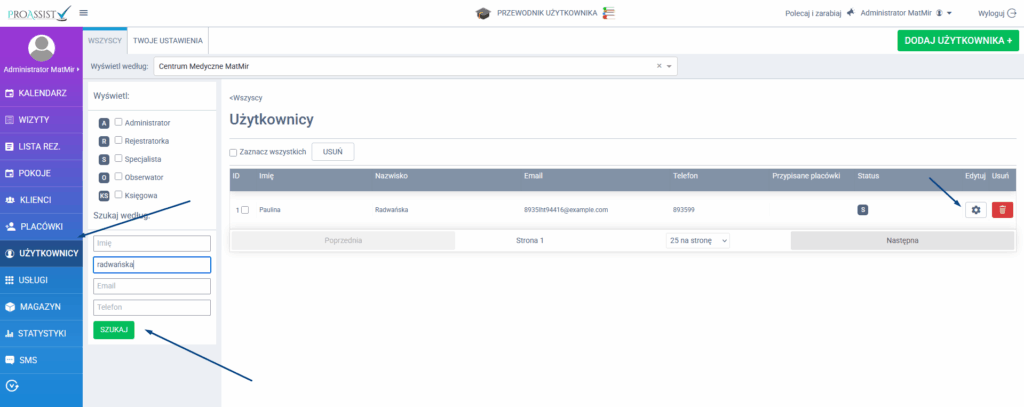
Task: Click the hamburger menu icon
Action: coord(83,13)
